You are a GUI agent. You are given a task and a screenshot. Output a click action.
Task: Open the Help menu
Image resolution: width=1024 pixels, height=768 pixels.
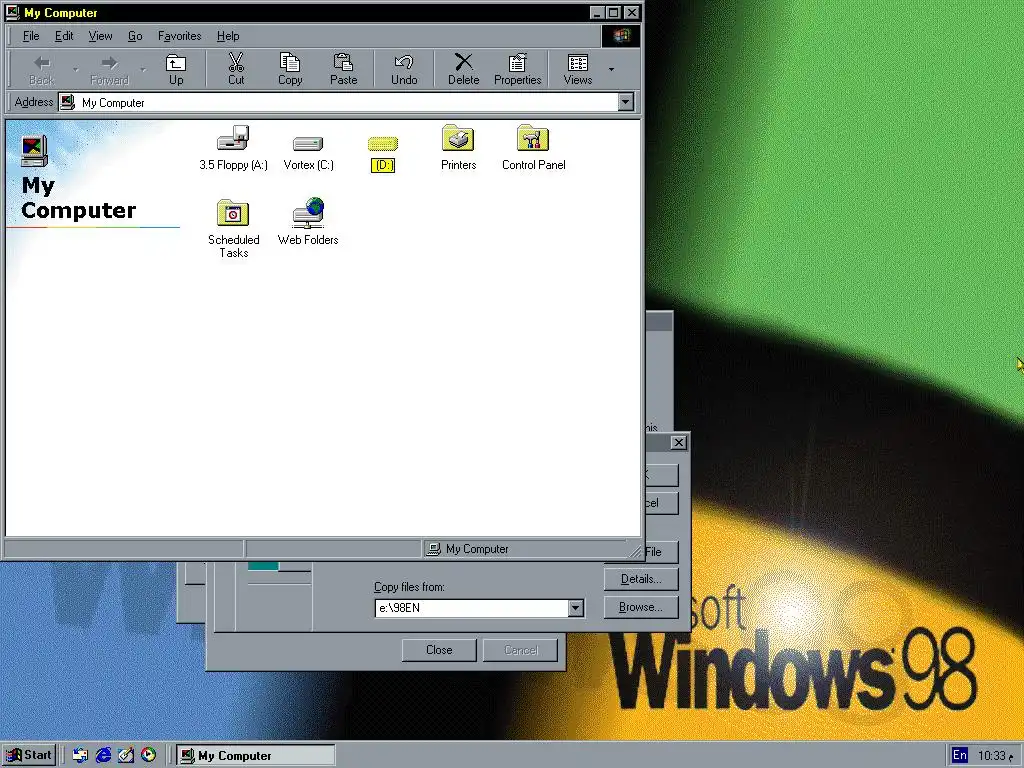click(228, 36)
